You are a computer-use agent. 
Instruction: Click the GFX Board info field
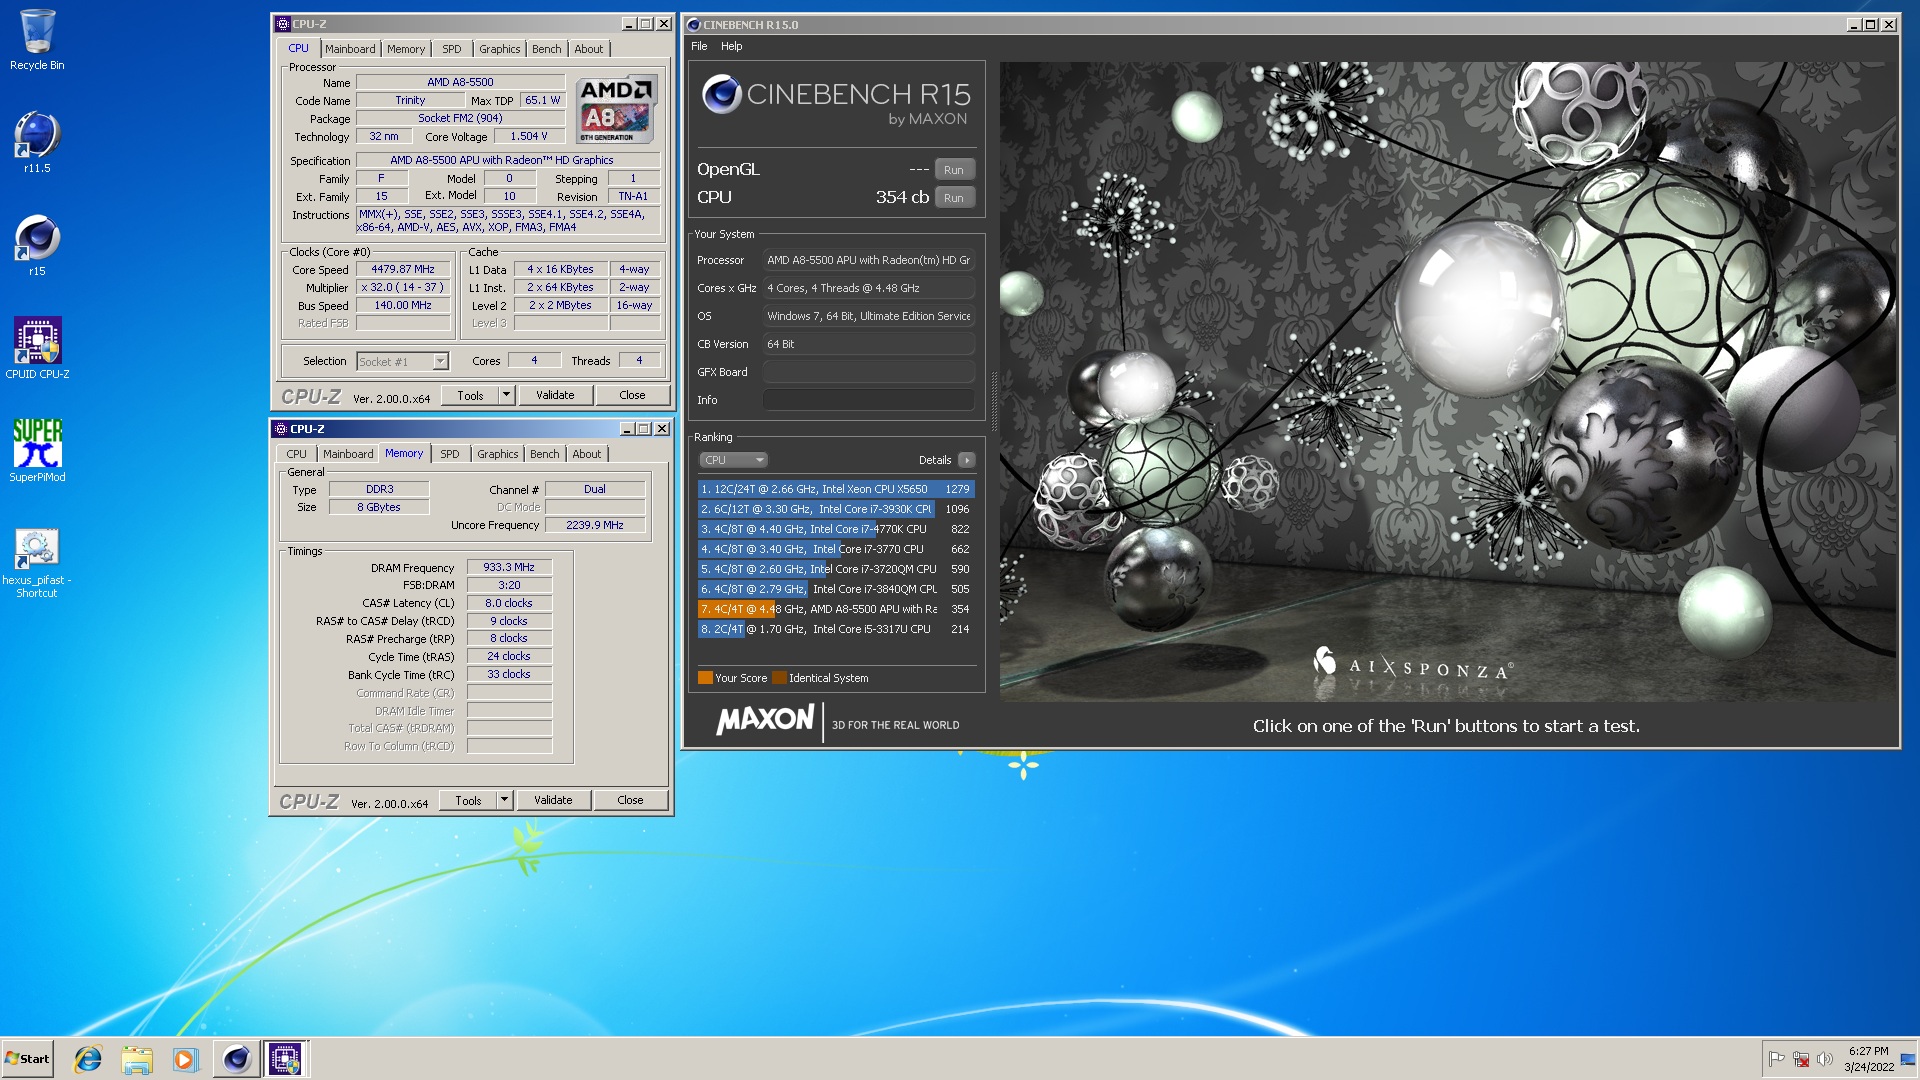868,372
